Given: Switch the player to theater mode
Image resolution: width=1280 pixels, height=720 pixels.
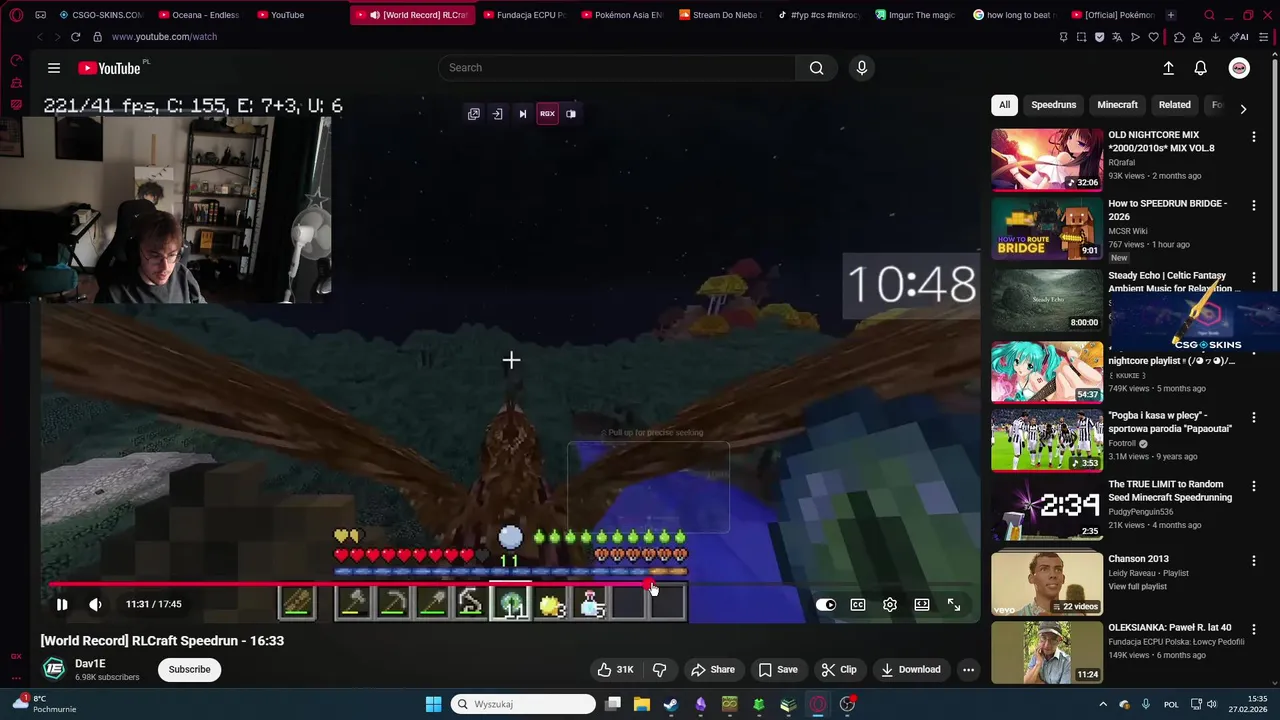Looking at the screenshot, I should point(922,604).
